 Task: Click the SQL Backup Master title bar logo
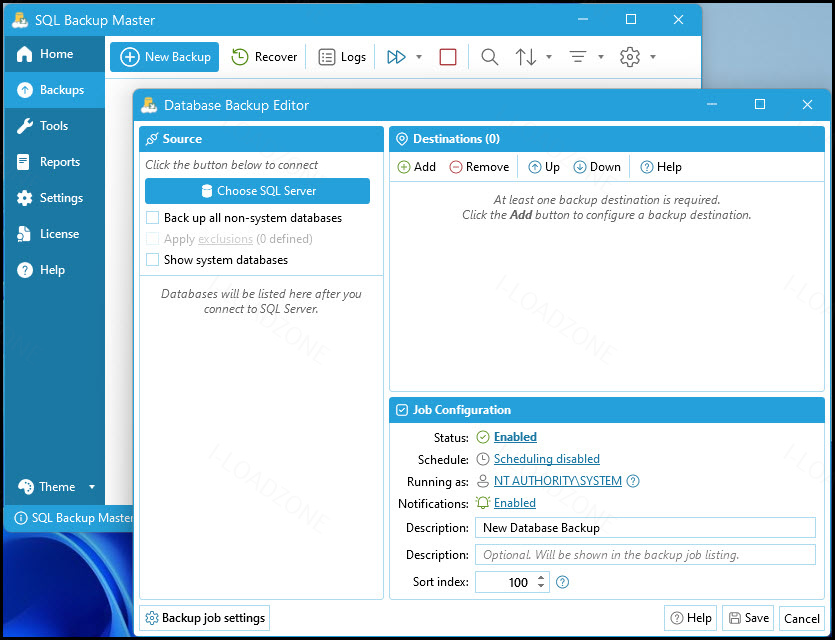point(20,20)
